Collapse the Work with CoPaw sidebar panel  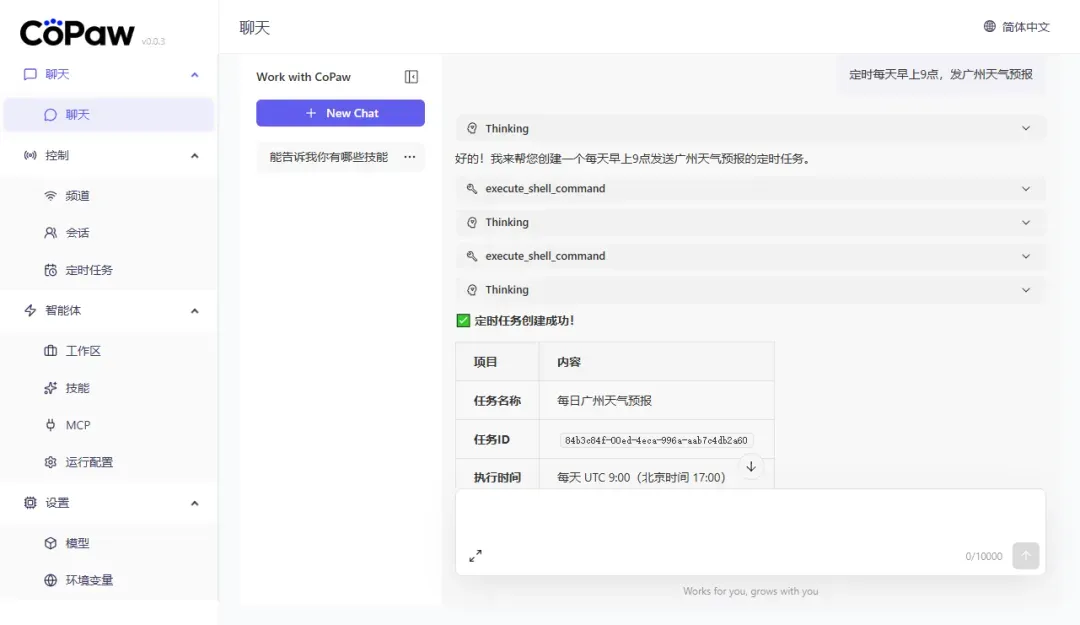[411, 77]
